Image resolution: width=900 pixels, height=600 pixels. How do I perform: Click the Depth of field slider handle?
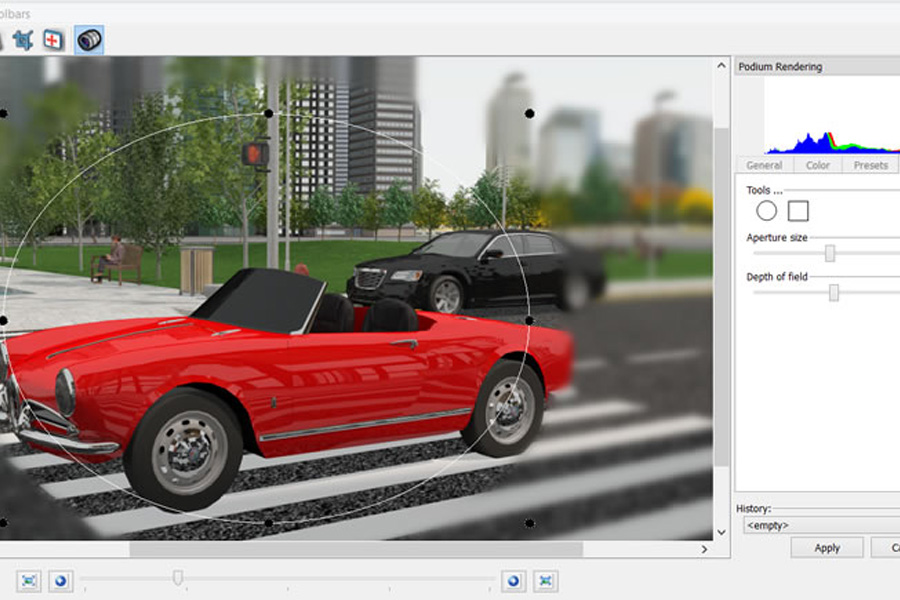point(833,292)
